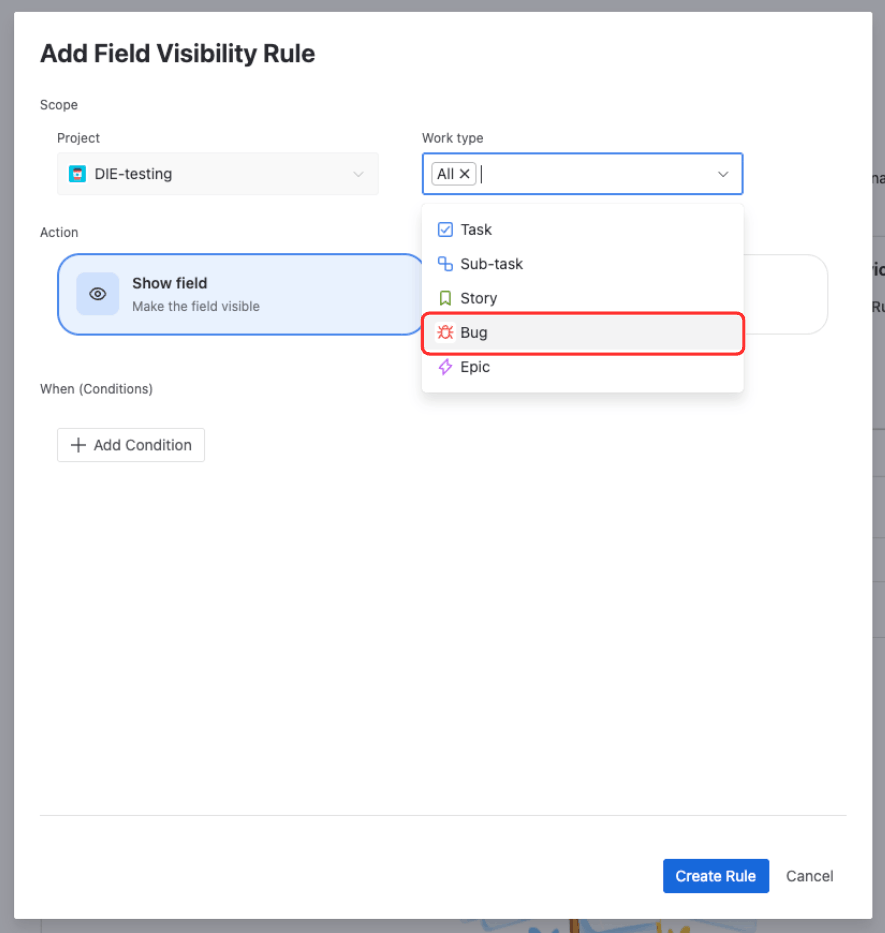Collapse the work type options list
885x933 pixels.
[x=723, y=173]
